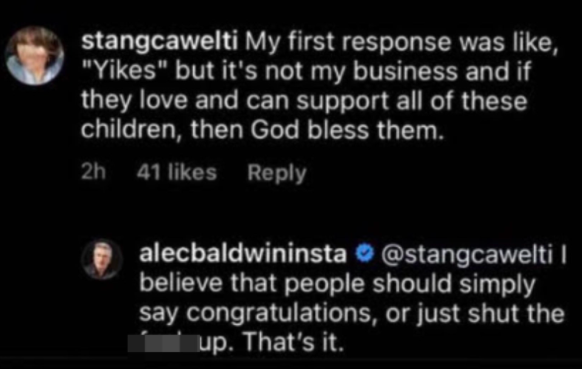Visit the stangcawelti username link
This screenshot has height=369, width=582.
coord(160,42)
